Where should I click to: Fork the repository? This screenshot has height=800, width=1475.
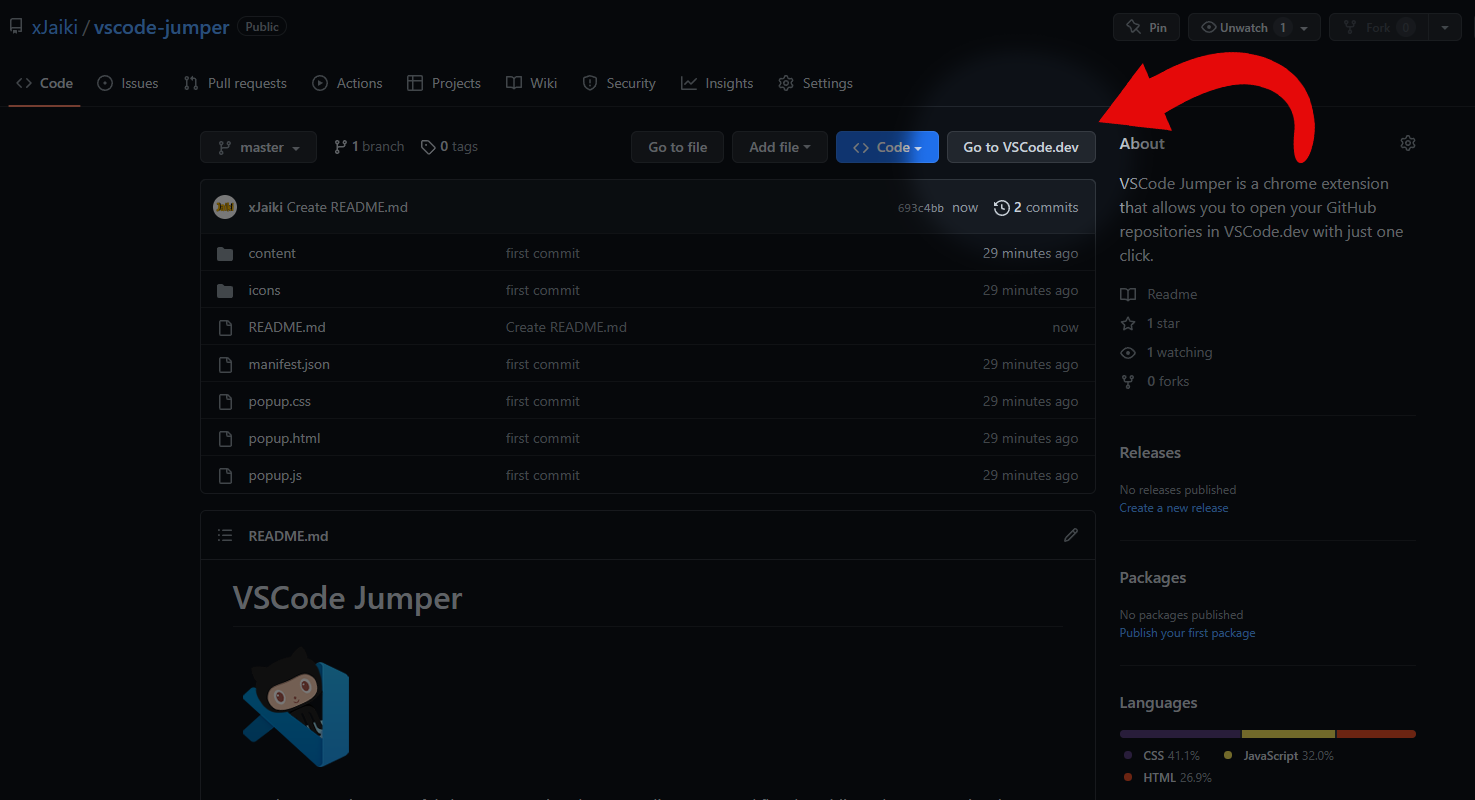1379,27
